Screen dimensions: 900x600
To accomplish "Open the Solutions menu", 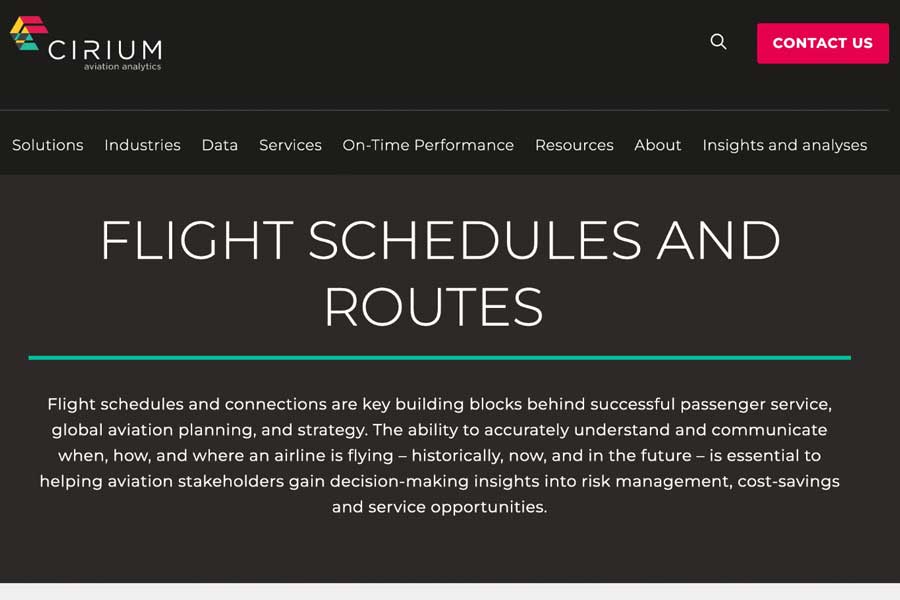I will [48, 145].
